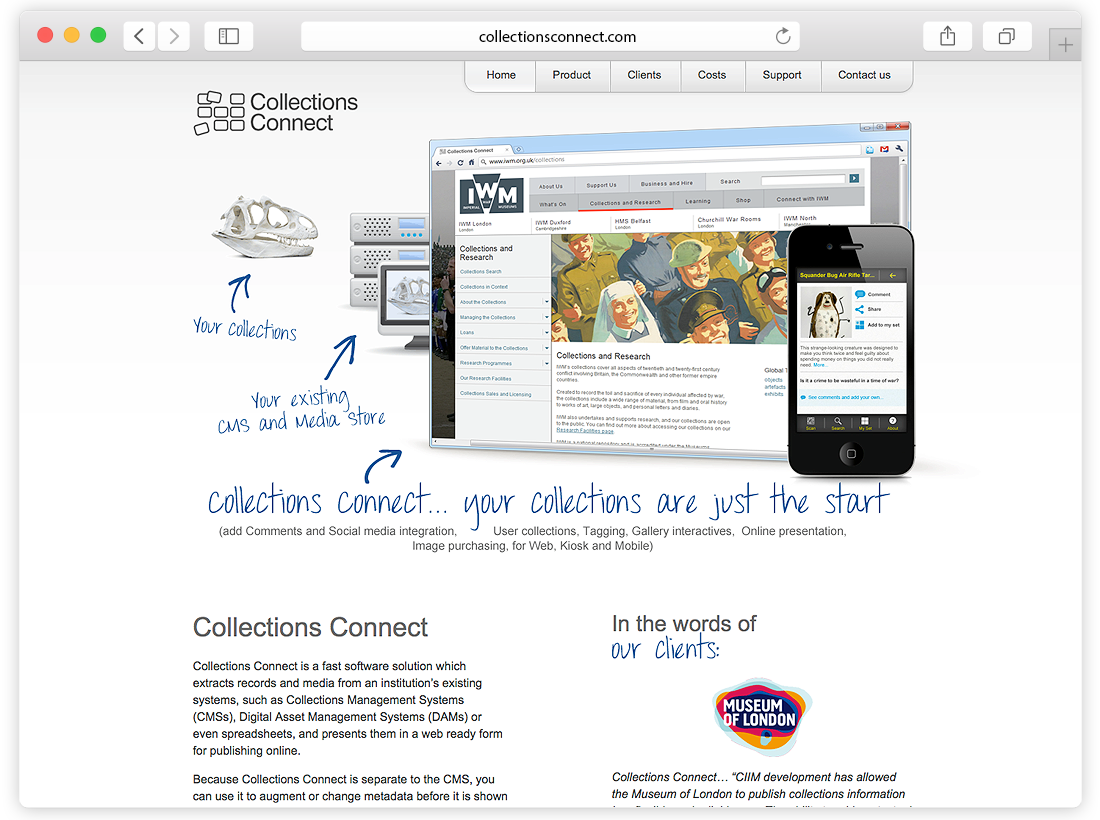The height and width of the screenshot is (820, 1100).
Task: Click the handwritten 'Your collections' label
Action: point(245,328)
